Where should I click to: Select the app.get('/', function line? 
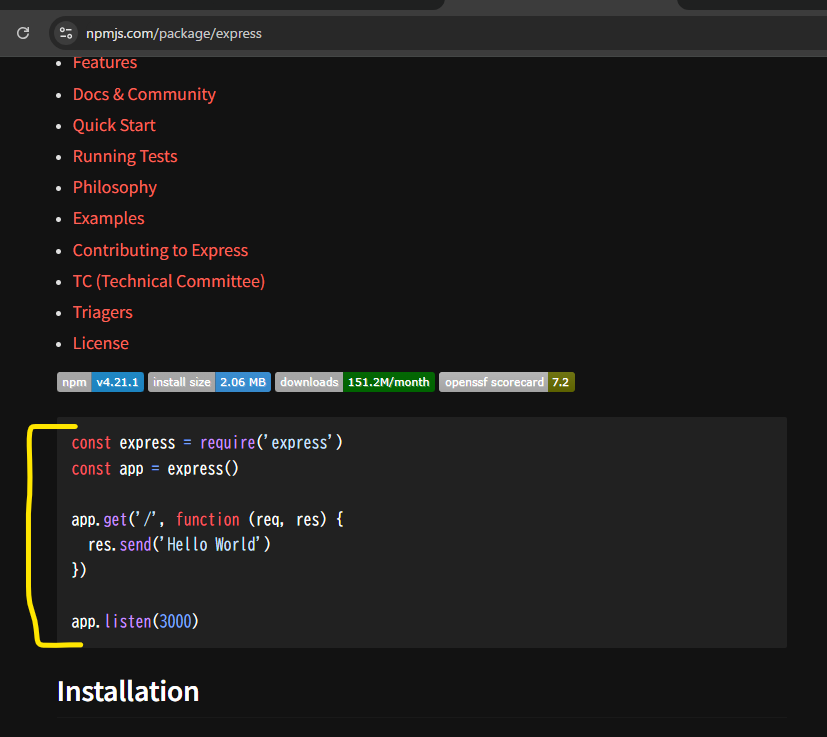click(x=207, y=520)
